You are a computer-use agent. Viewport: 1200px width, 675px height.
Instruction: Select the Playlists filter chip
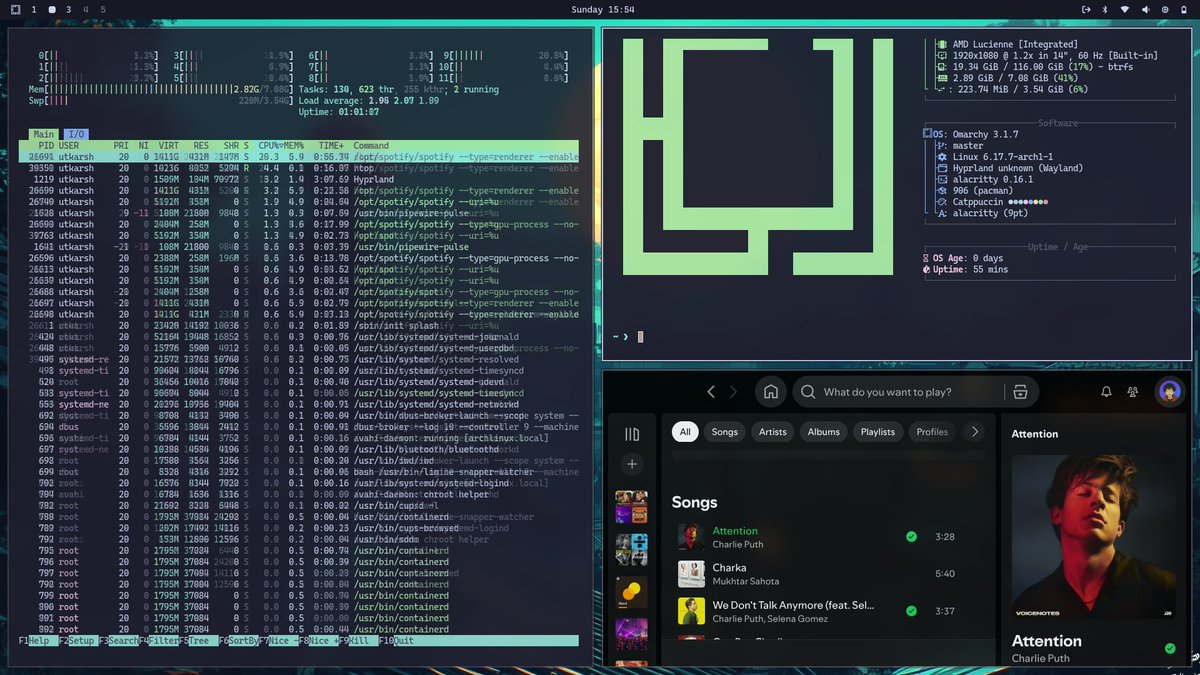click(x=878, y=432)
